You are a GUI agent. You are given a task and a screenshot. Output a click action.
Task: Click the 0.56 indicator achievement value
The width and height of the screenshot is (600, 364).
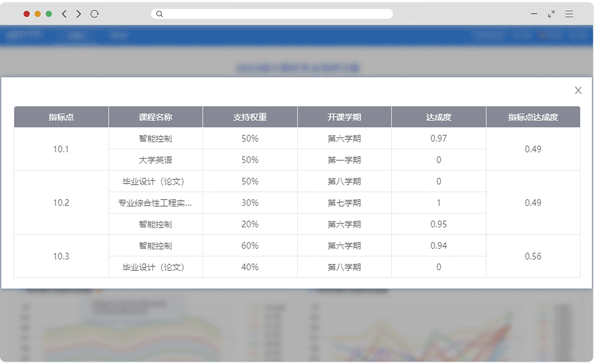pos(533,256)
